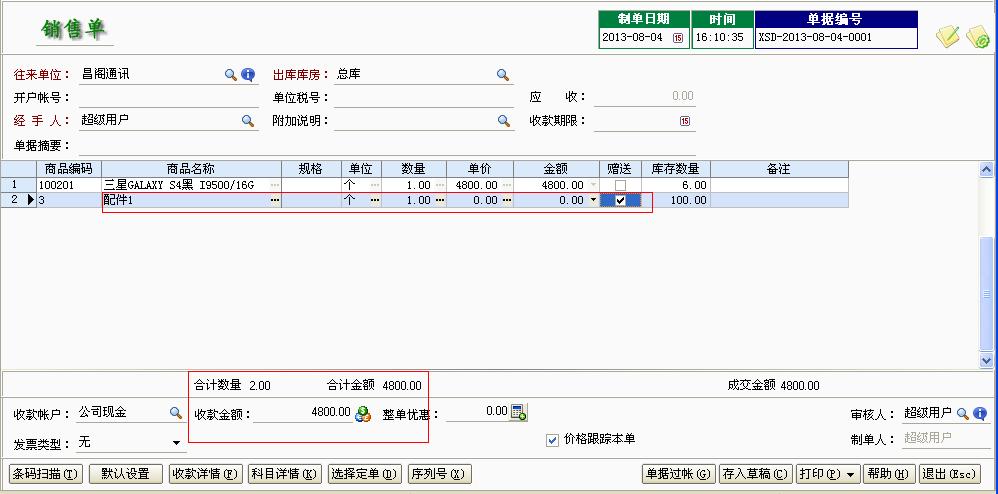Open 收款详情(F) button
The image size is (998, 494).
point(206,474)
